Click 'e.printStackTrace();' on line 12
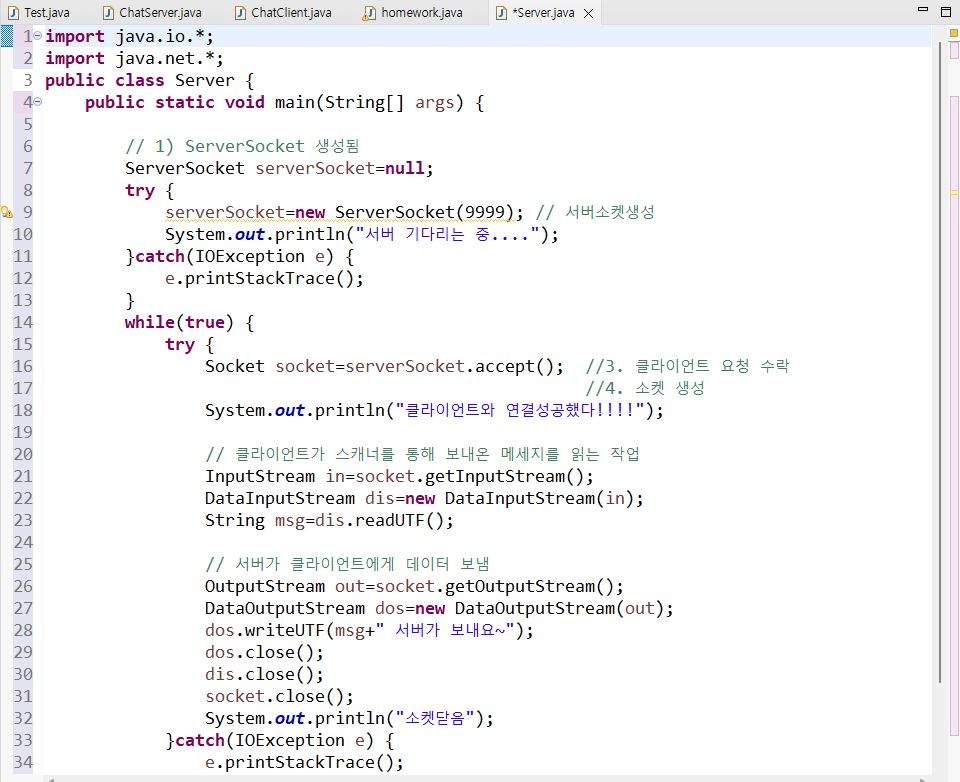960x782 pixels. coord(264,279)
